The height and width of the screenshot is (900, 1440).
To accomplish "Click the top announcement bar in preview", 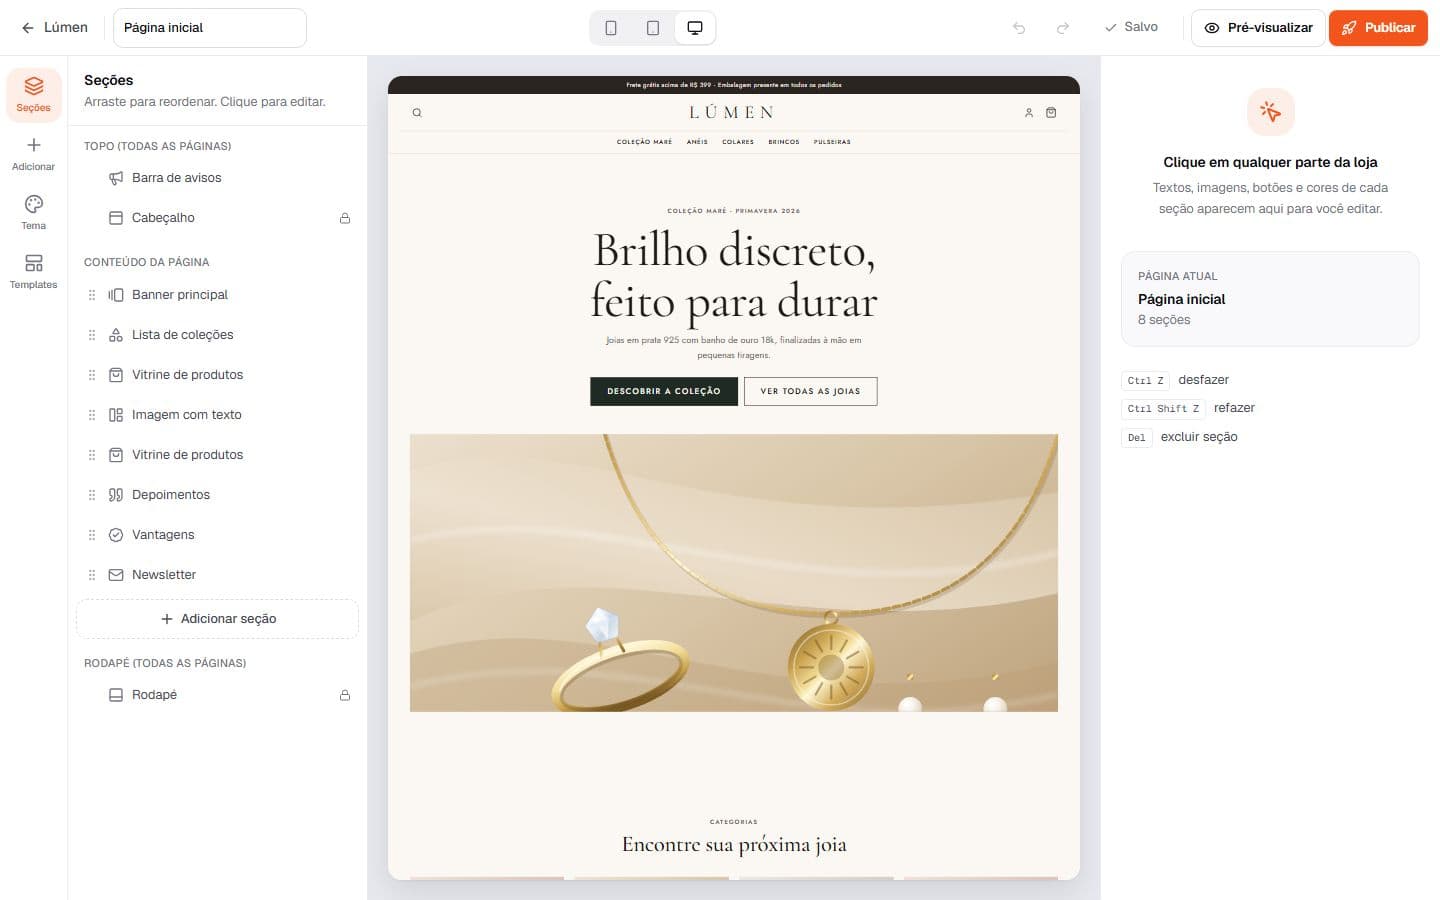I will point(734,85).
